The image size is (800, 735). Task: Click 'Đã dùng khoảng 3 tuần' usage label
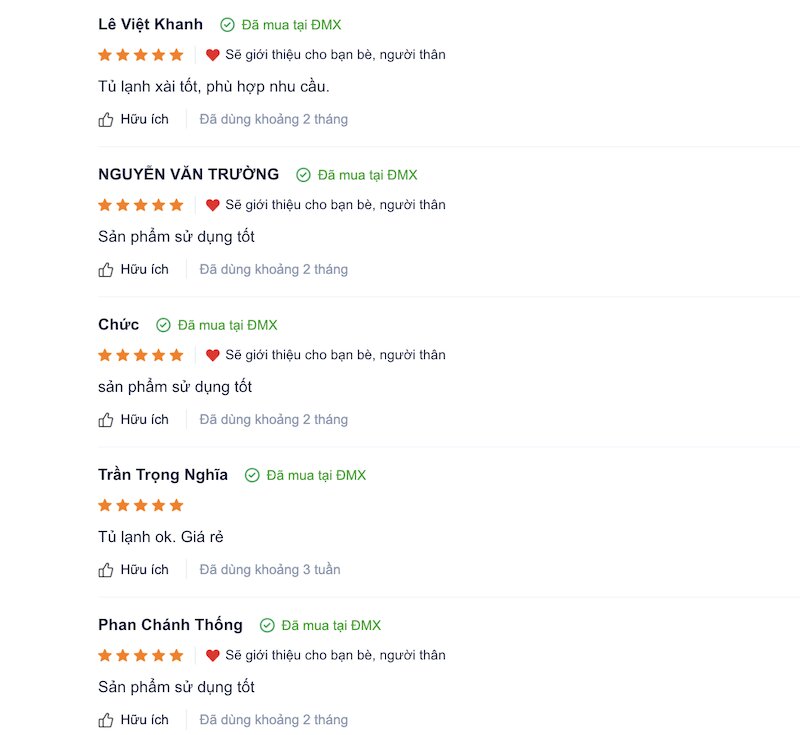270,570
